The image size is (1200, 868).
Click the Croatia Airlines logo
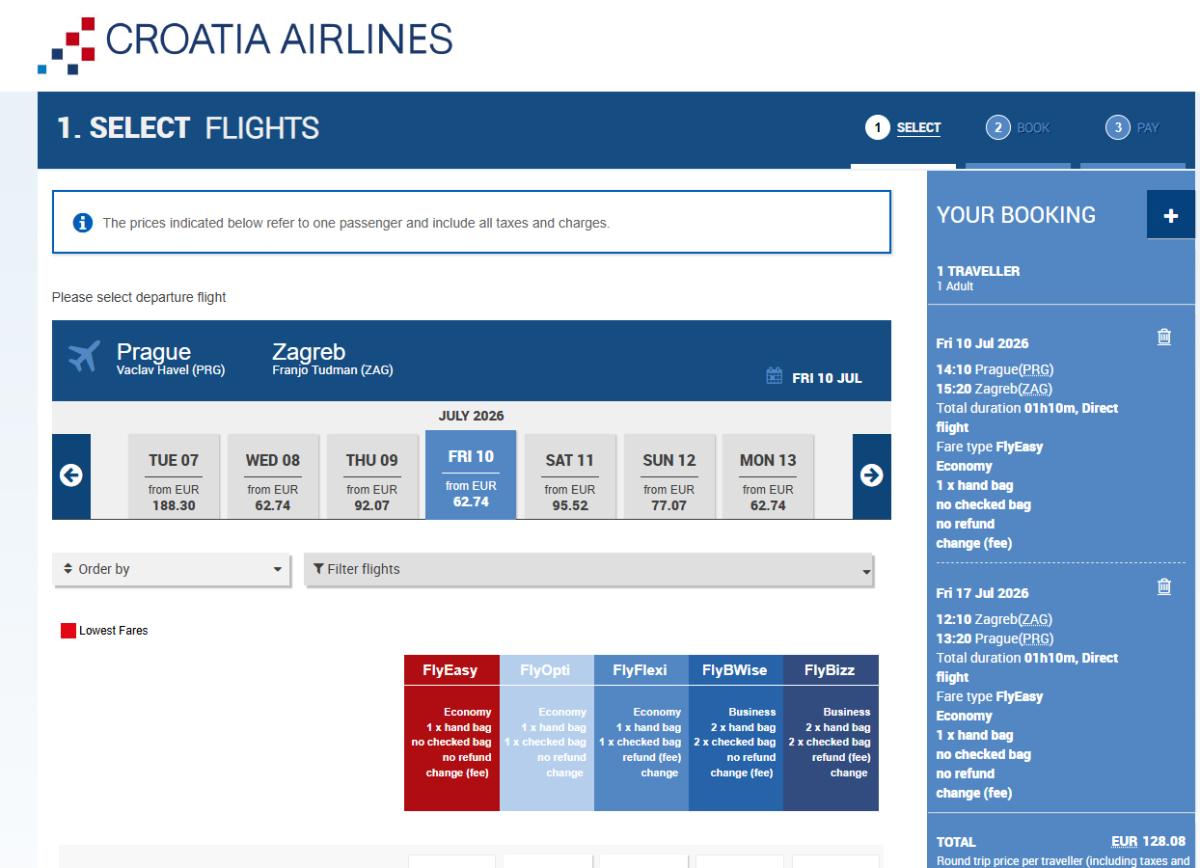pyautogui.click(x=245, y=43)
